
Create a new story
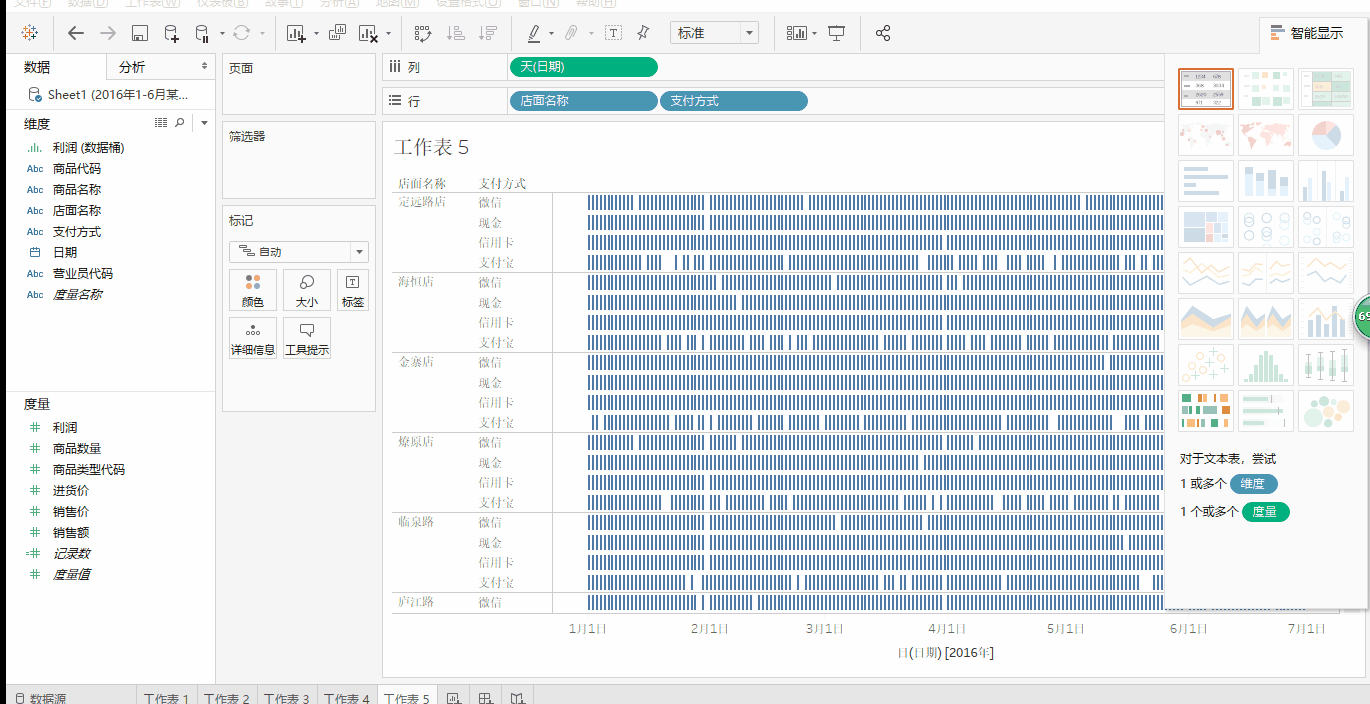point(516,695)
